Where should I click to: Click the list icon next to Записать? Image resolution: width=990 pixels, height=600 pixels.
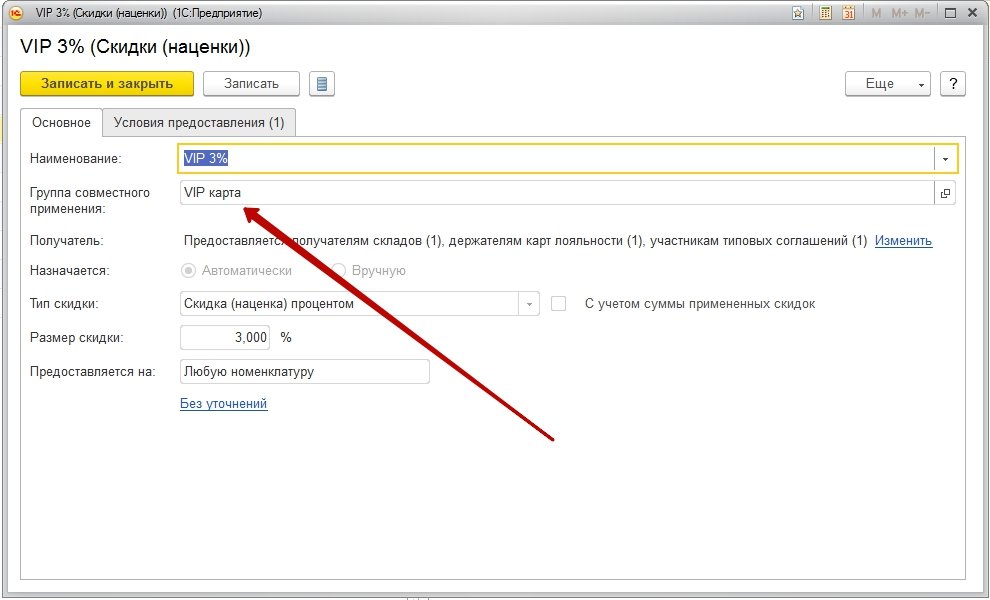(x=321, y=84)
